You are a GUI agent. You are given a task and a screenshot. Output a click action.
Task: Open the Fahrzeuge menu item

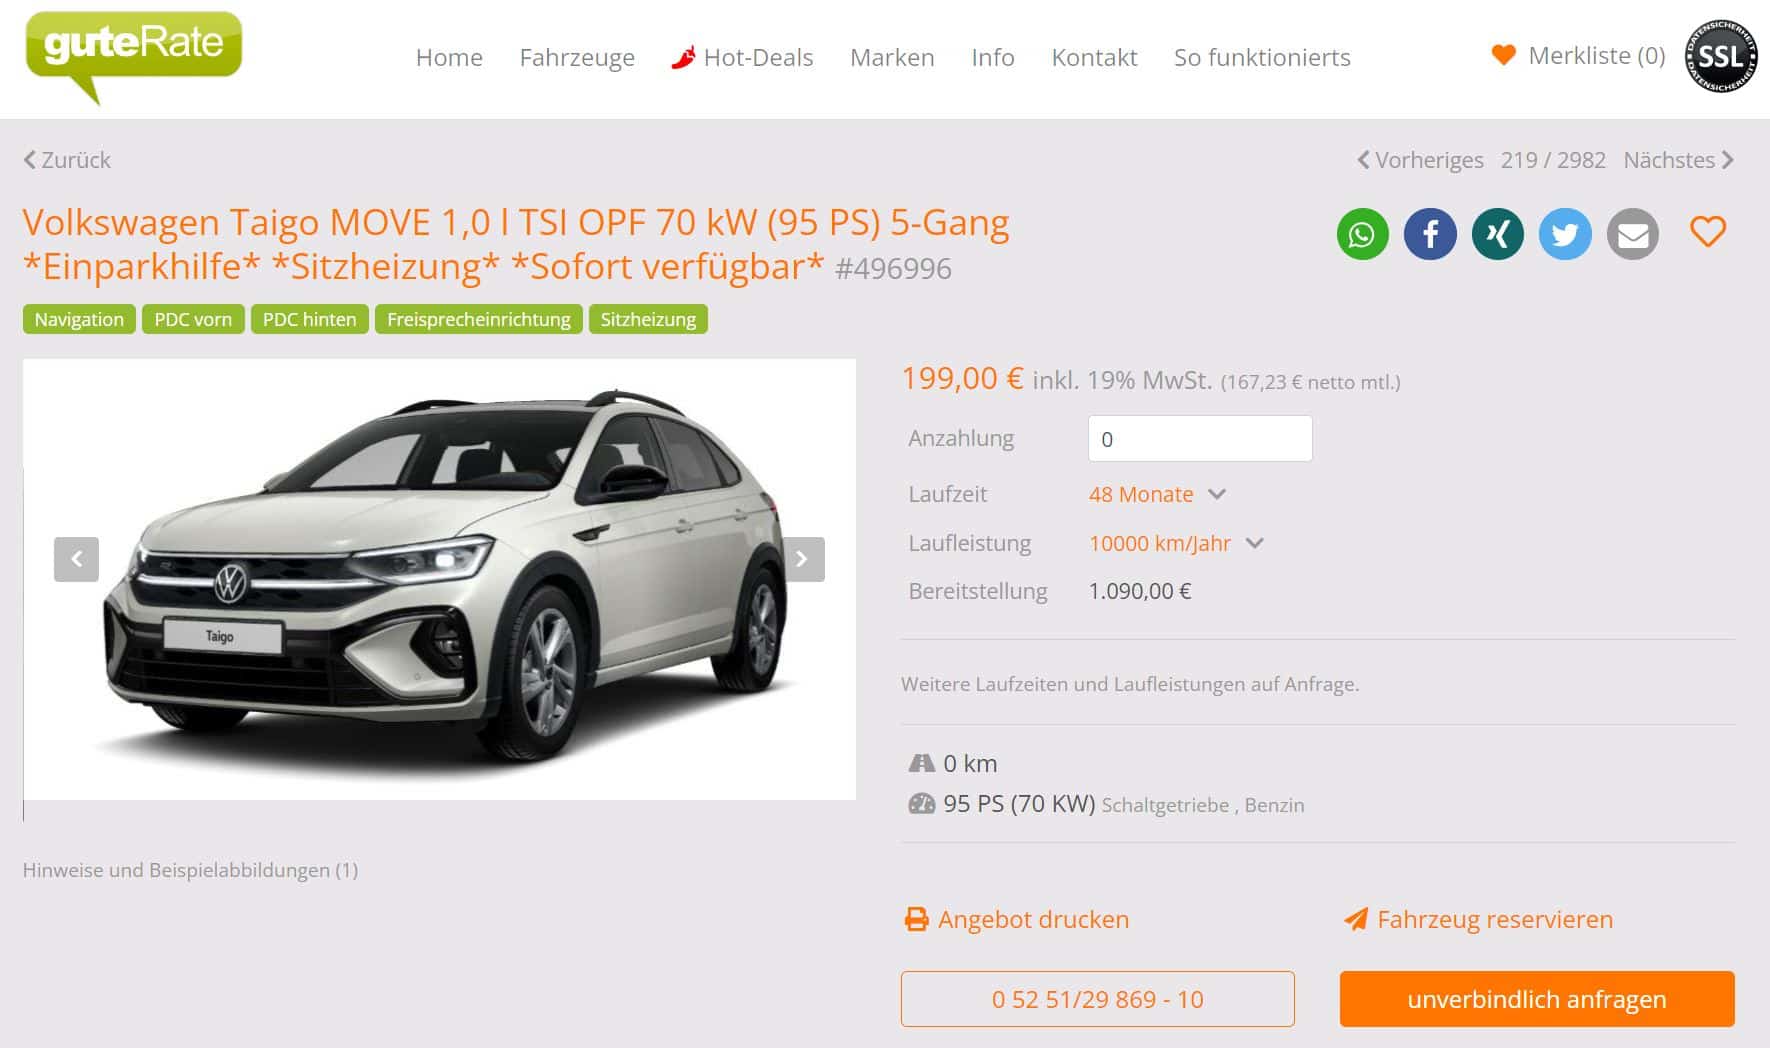[577, 58]
